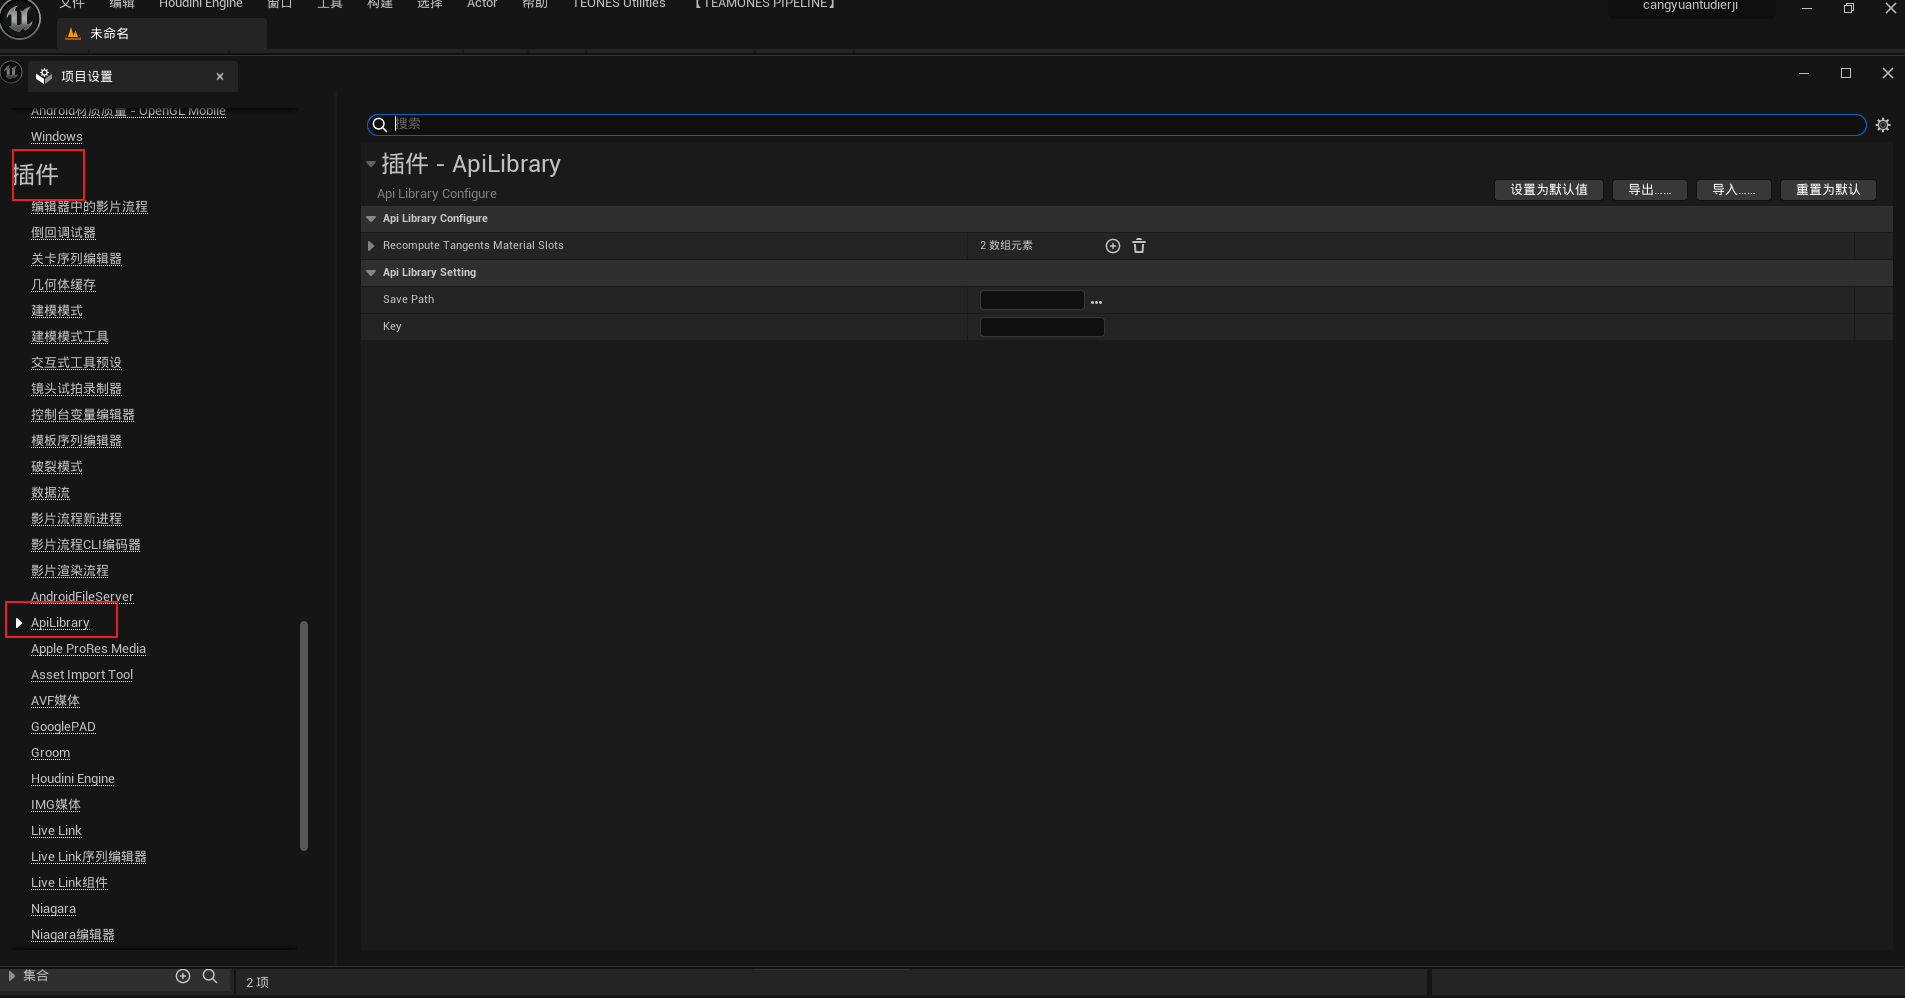This screenshot has height=998, width=1905.
Task: Open Houdini Engine plugin settings in sidebar
Action: click(x=73, y=779)
